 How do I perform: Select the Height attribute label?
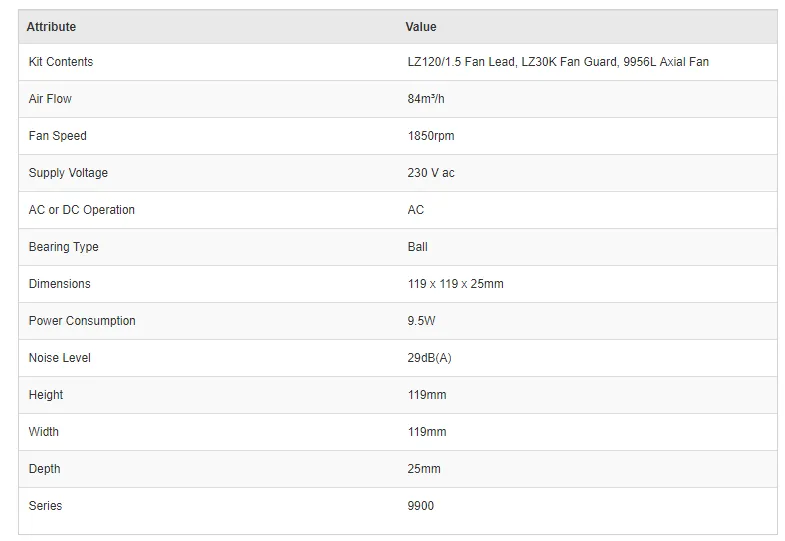46,395
